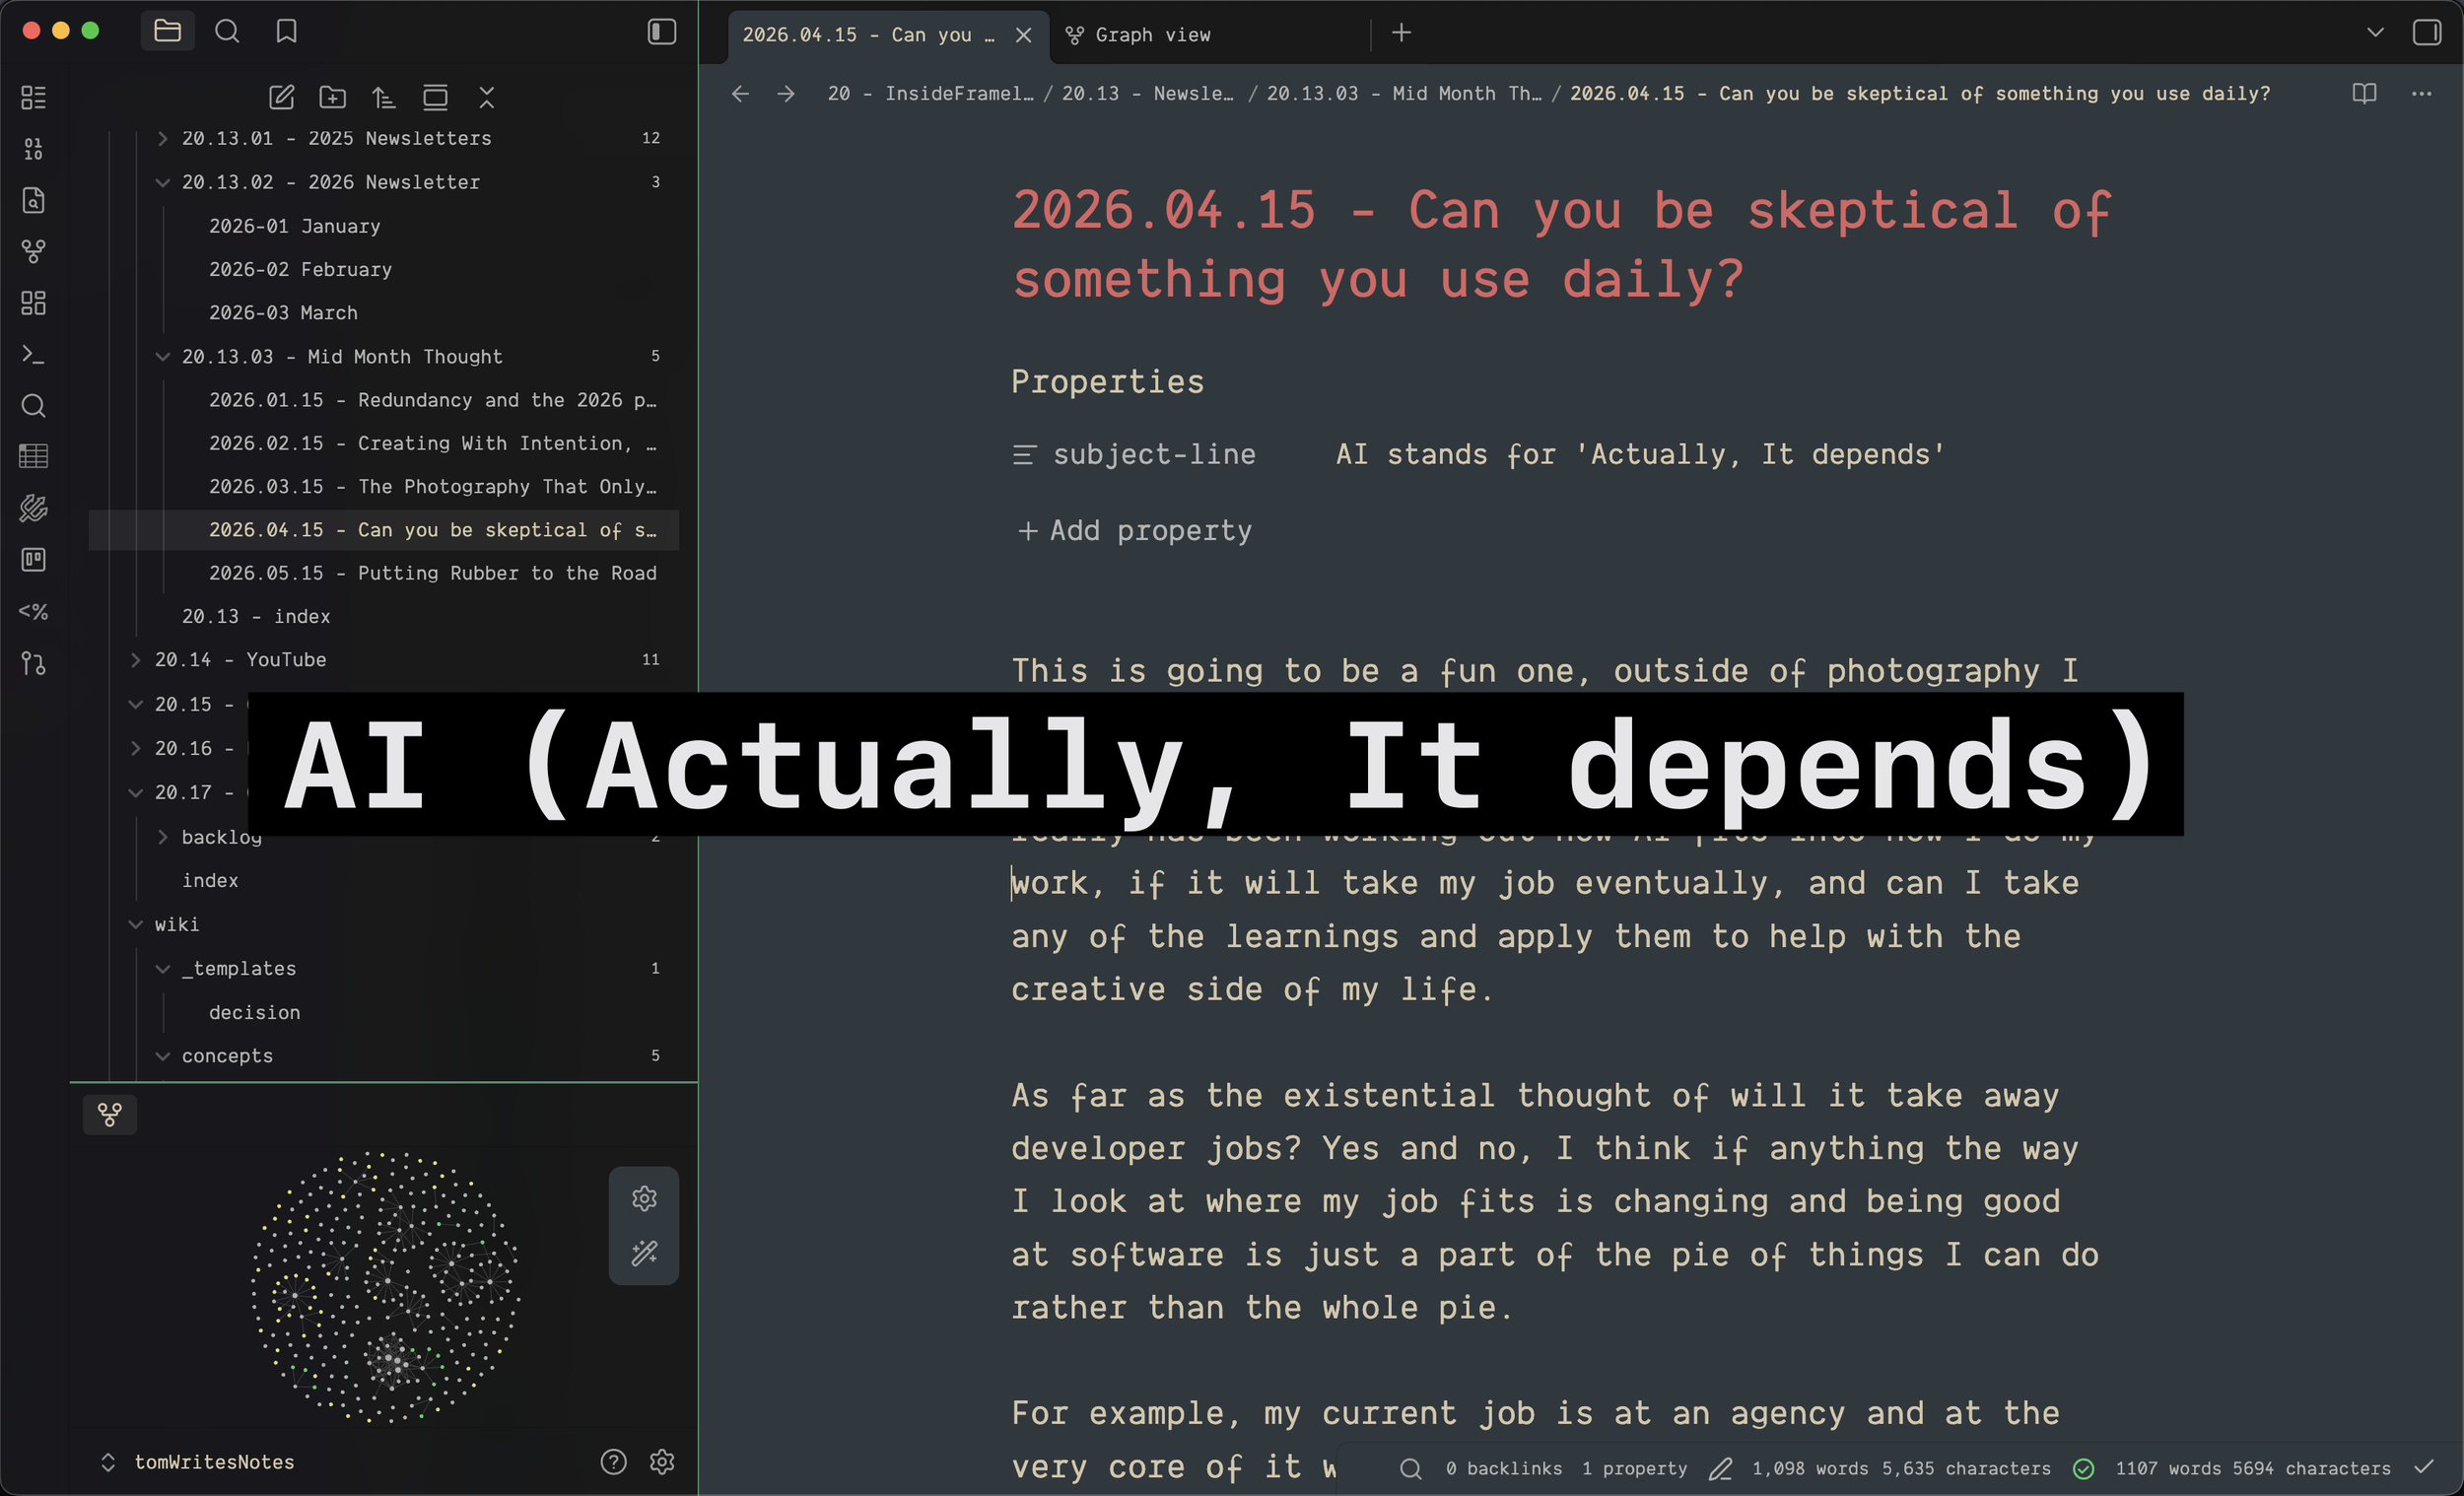Toggle the left sidebar collapse button
The width and height of the screenshot is (2464, 1496).
(661, 32)
